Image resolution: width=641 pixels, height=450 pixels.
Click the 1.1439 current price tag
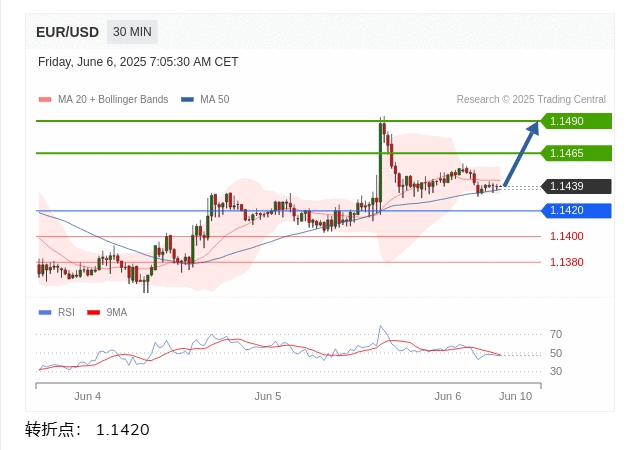click(576, 186)
